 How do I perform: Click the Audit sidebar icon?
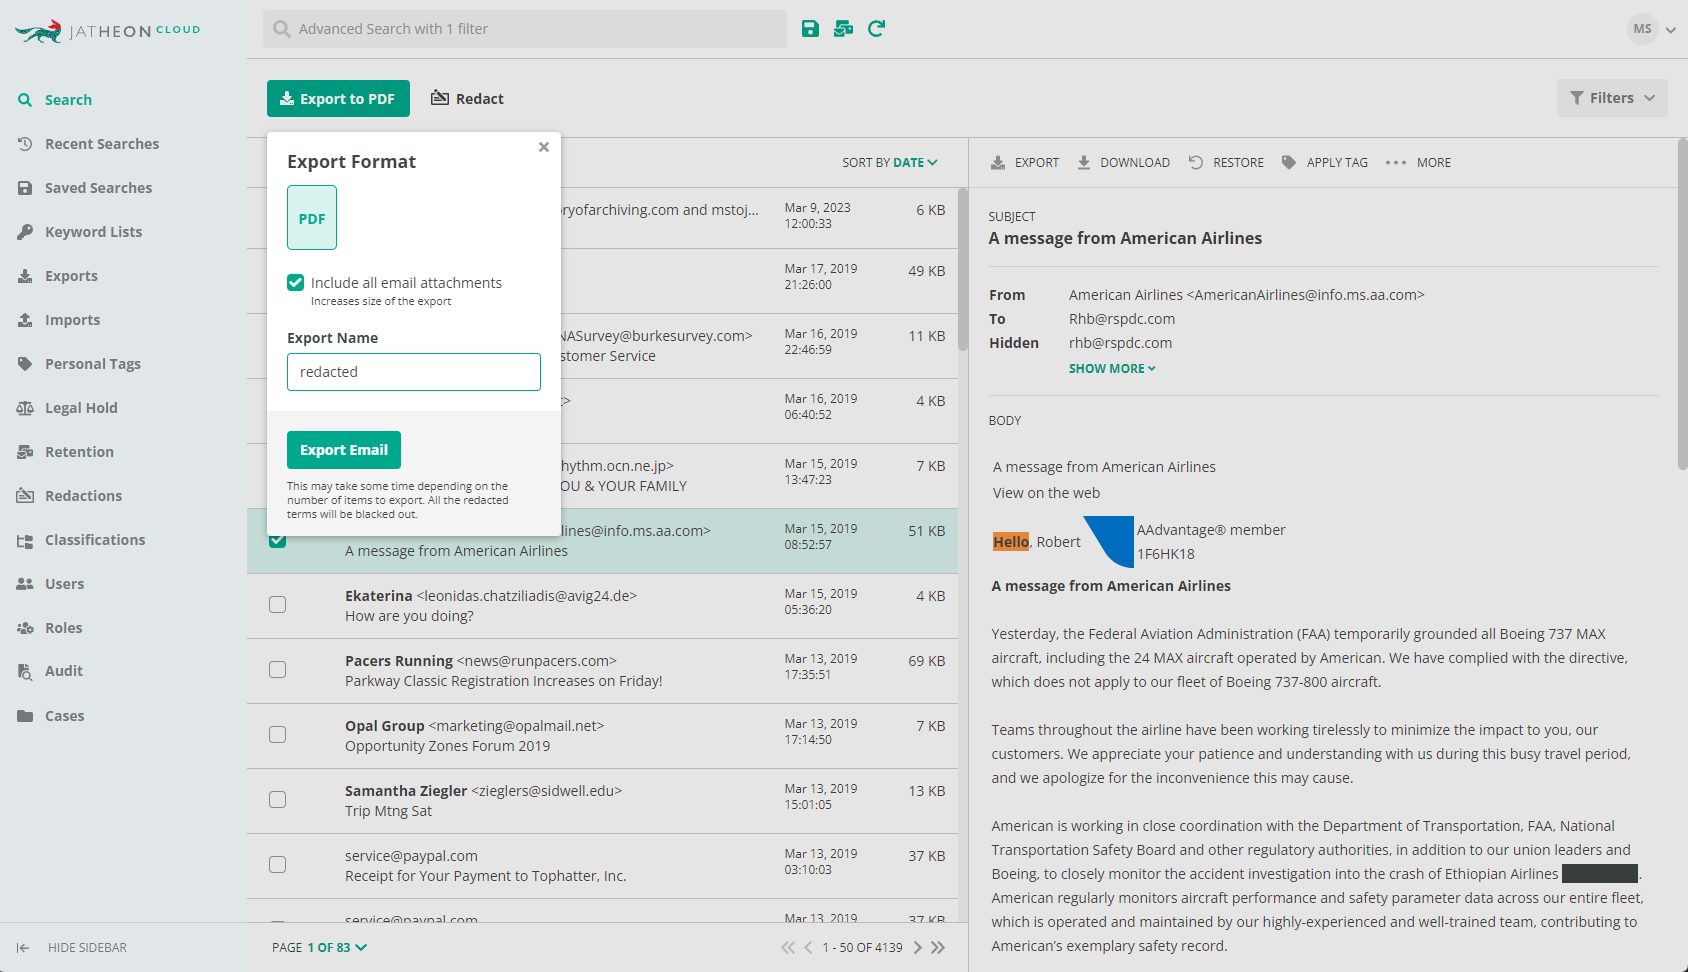(x=25, y=671)
